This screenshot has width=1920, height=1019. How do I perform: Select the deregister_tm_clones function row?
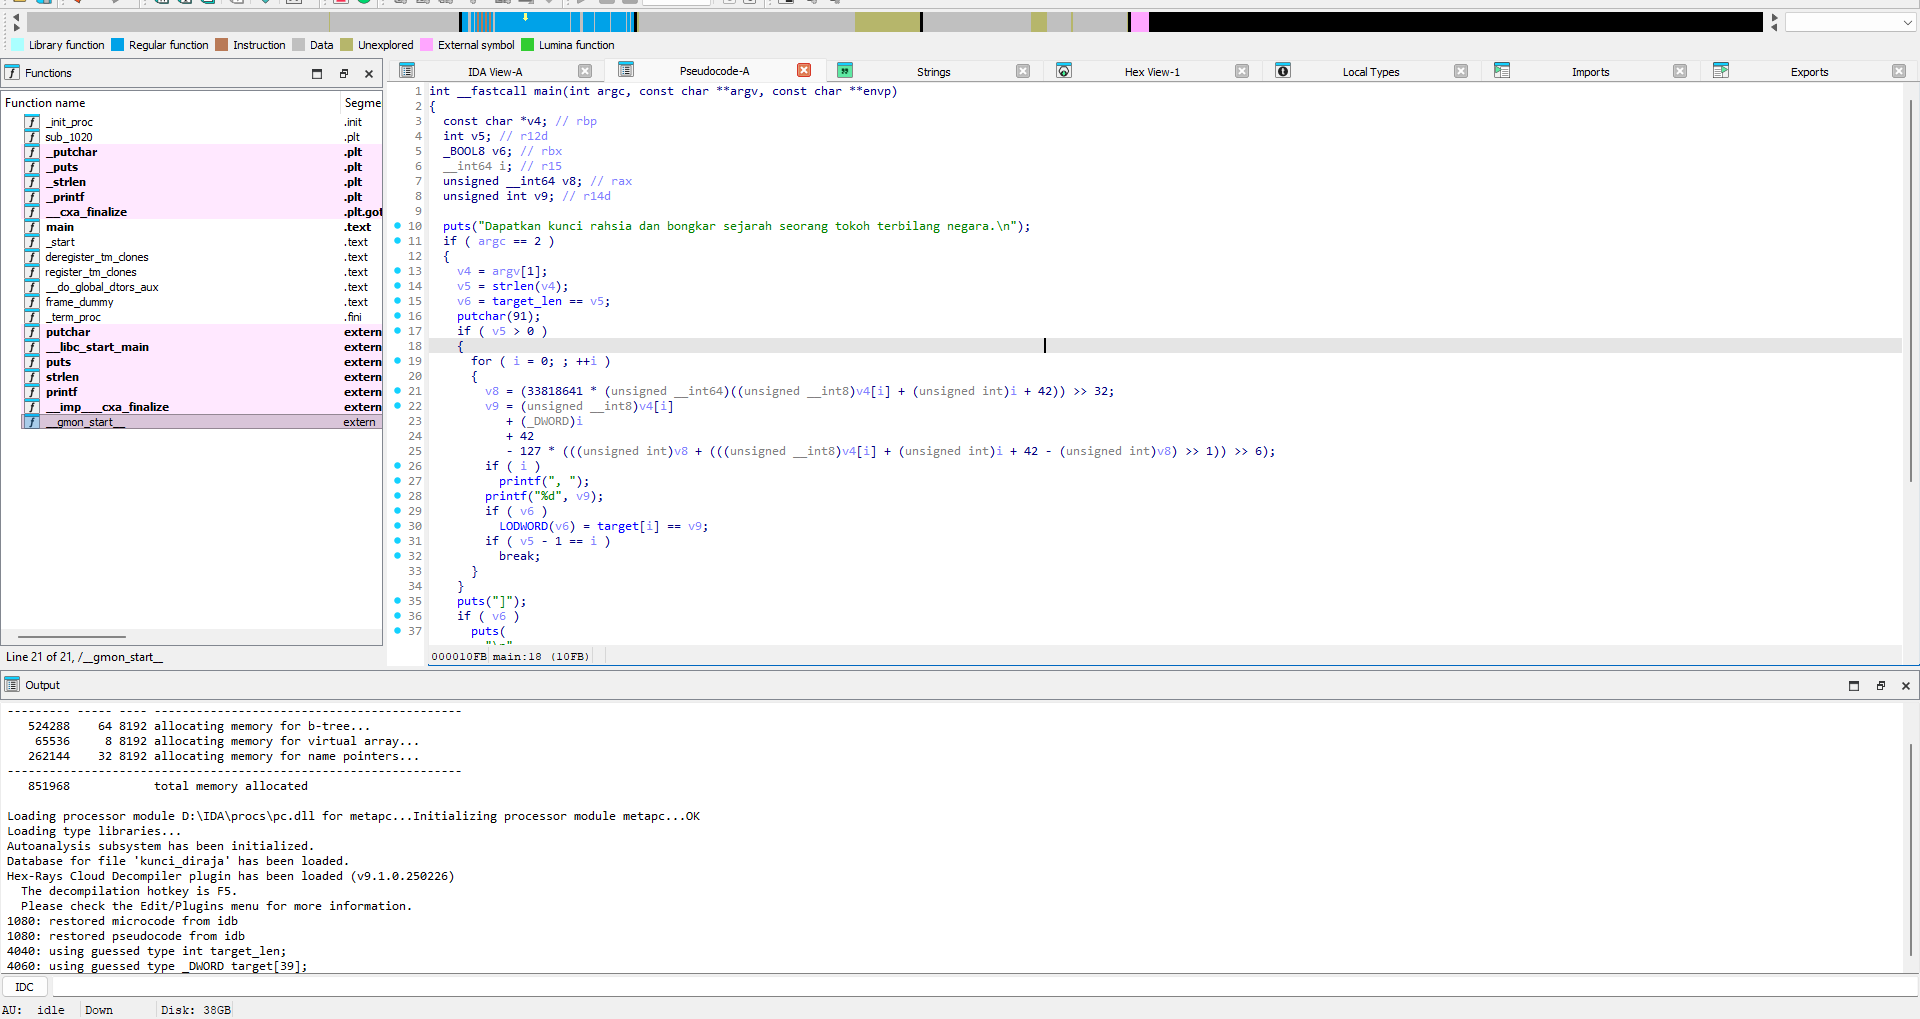202,257
